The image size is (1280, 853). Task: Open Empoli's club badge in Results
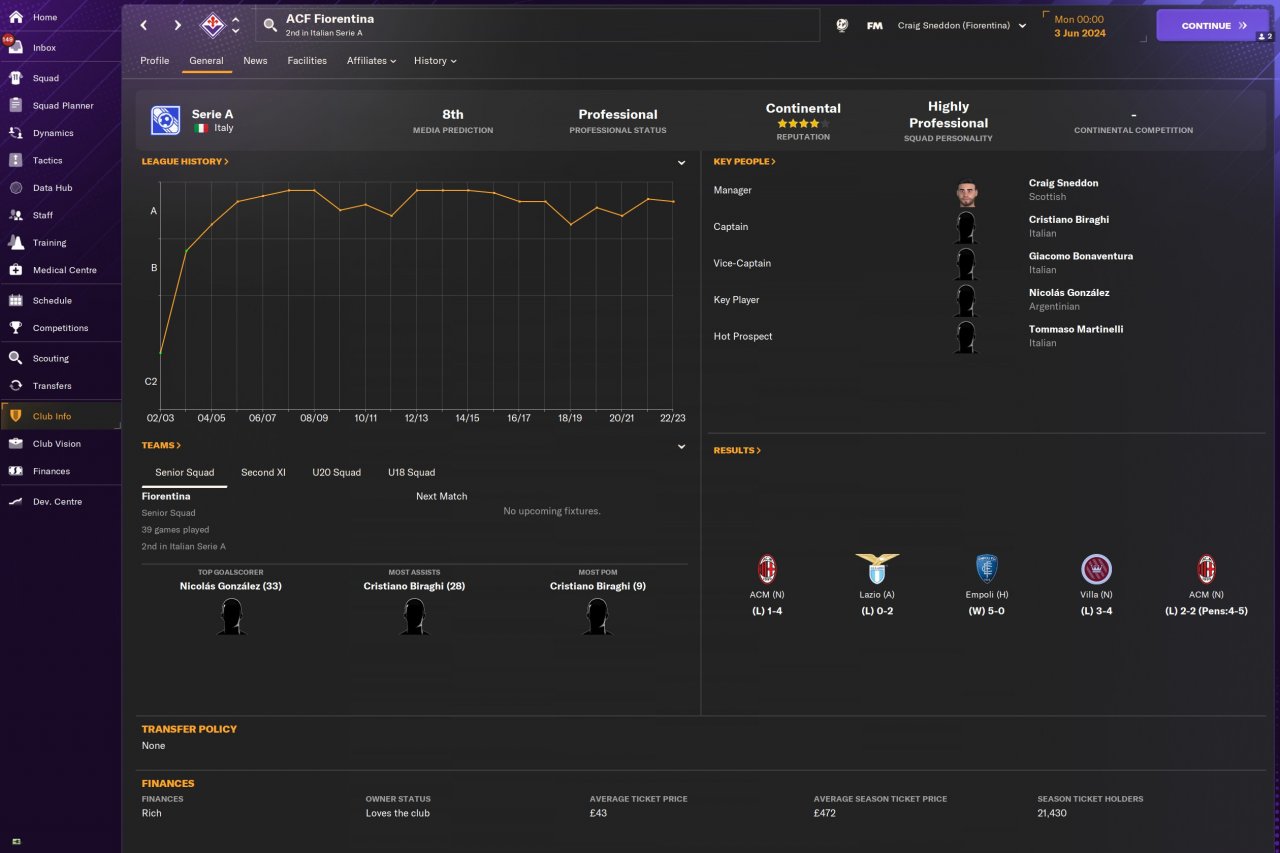[x=987, y=568]
